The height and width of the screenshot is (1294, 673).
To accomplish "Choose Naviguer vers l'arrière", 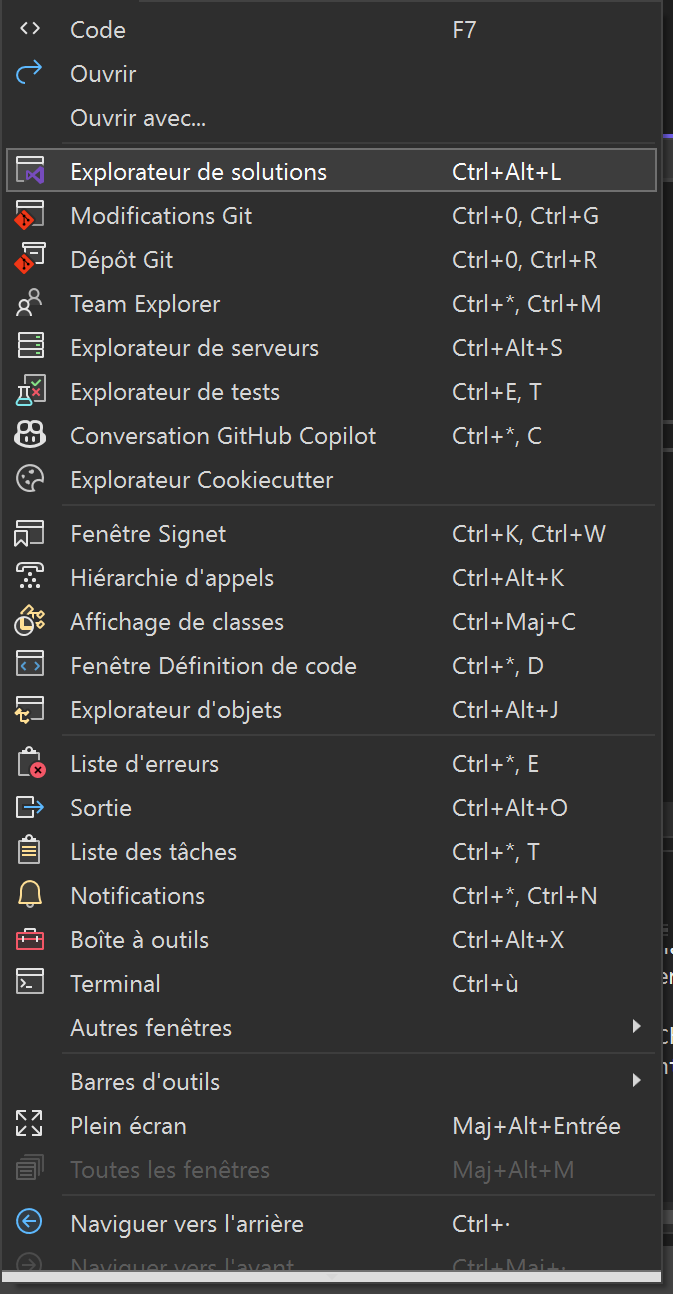I will (x=186, y=1224).
